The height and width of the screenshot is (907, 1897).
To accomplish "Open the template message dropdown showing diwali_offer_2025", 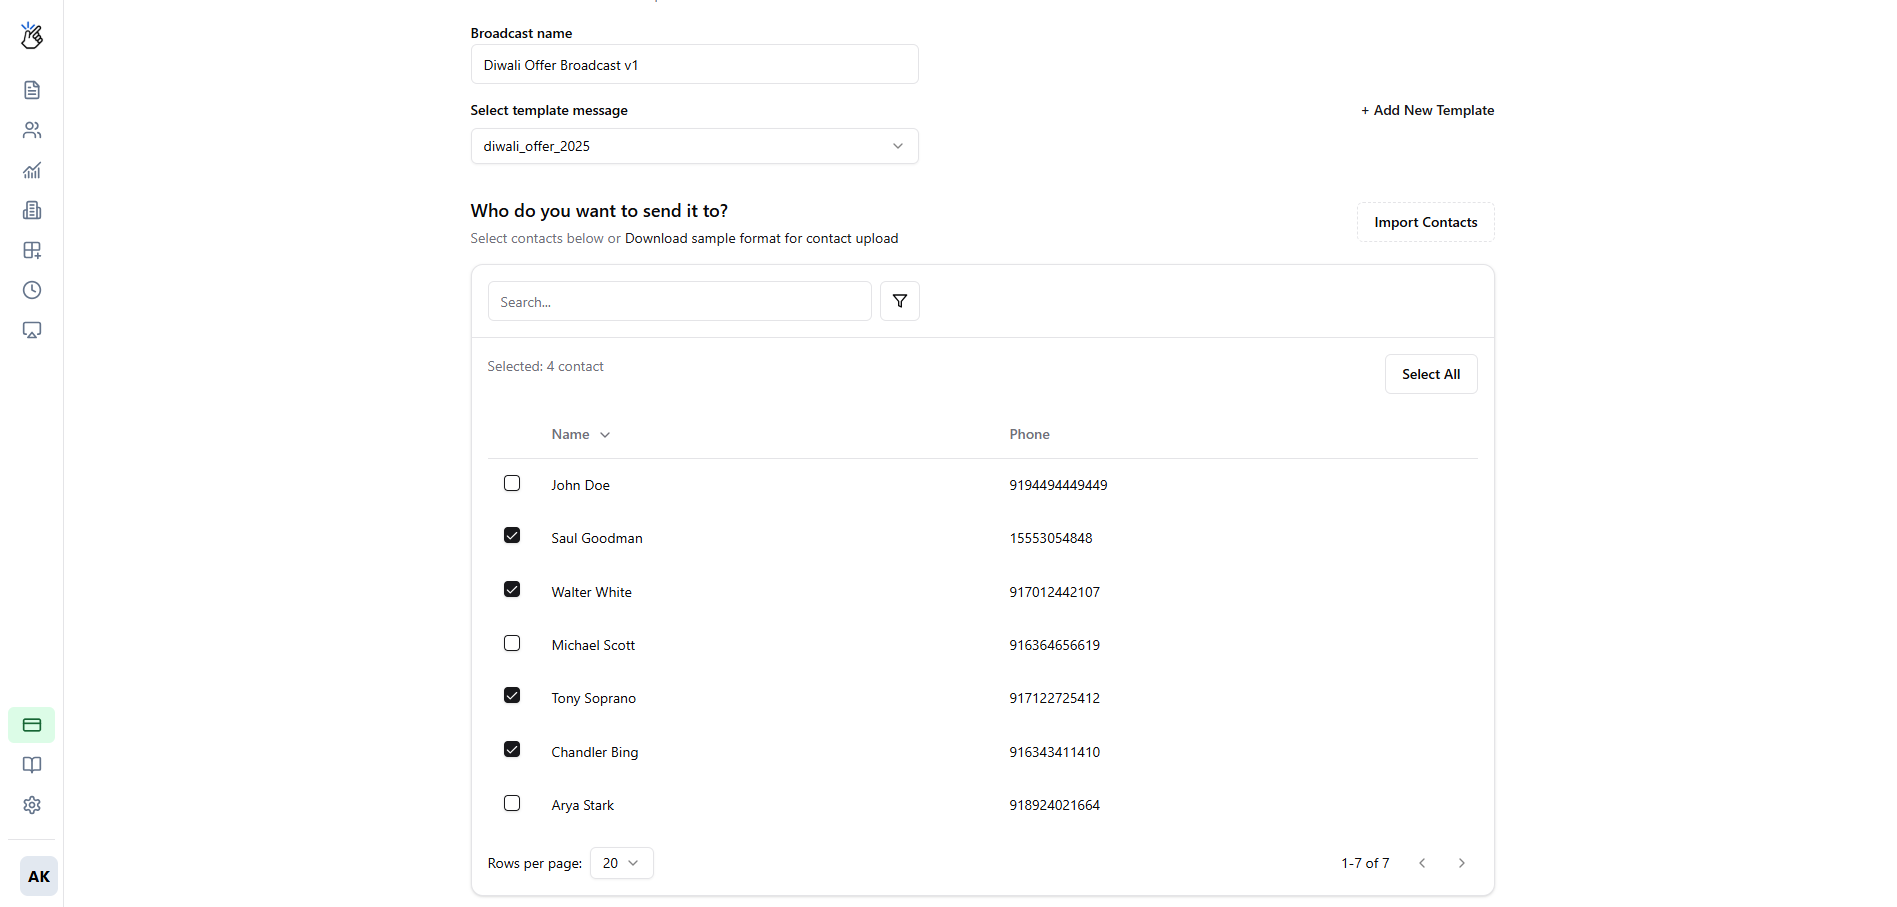I will pos(693,146).
